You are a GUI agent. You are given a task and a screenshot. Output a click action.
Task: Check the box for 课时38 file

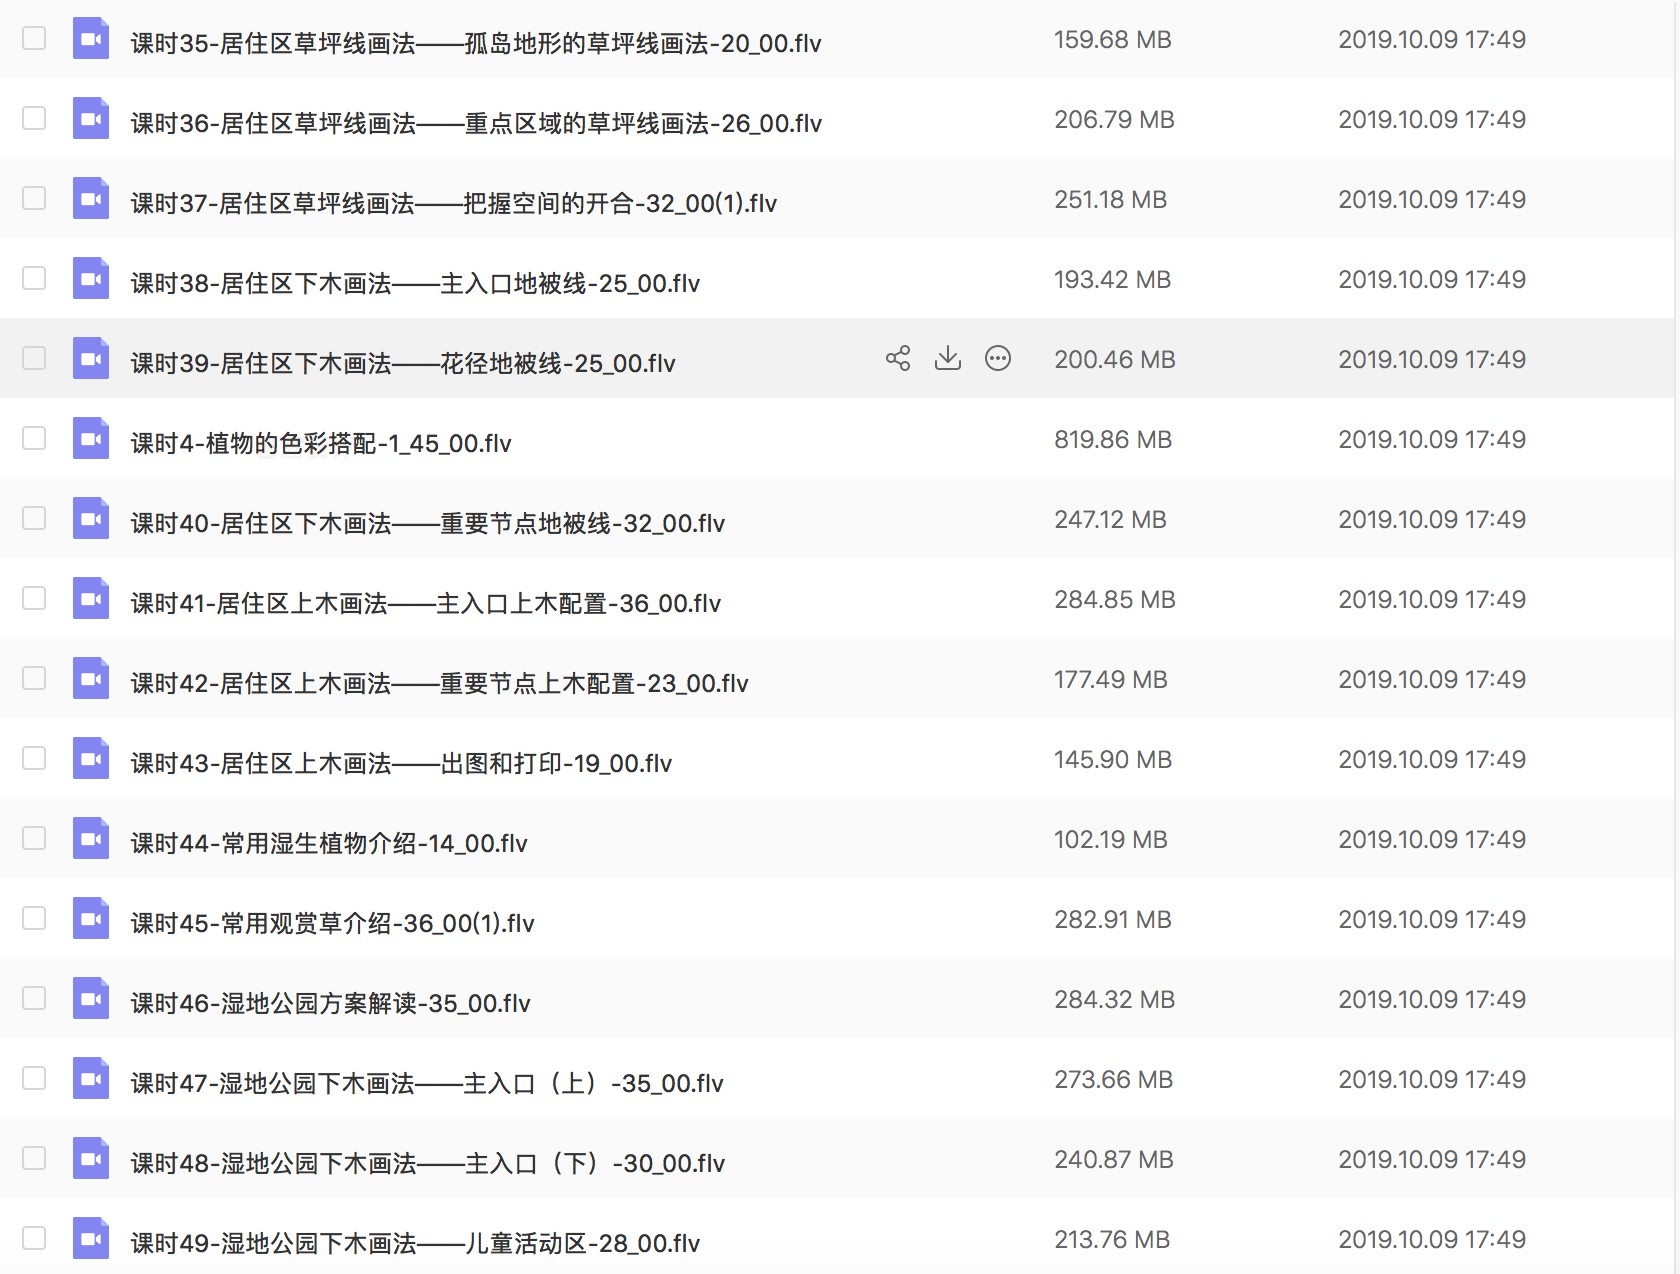click(x=34, y=278)
